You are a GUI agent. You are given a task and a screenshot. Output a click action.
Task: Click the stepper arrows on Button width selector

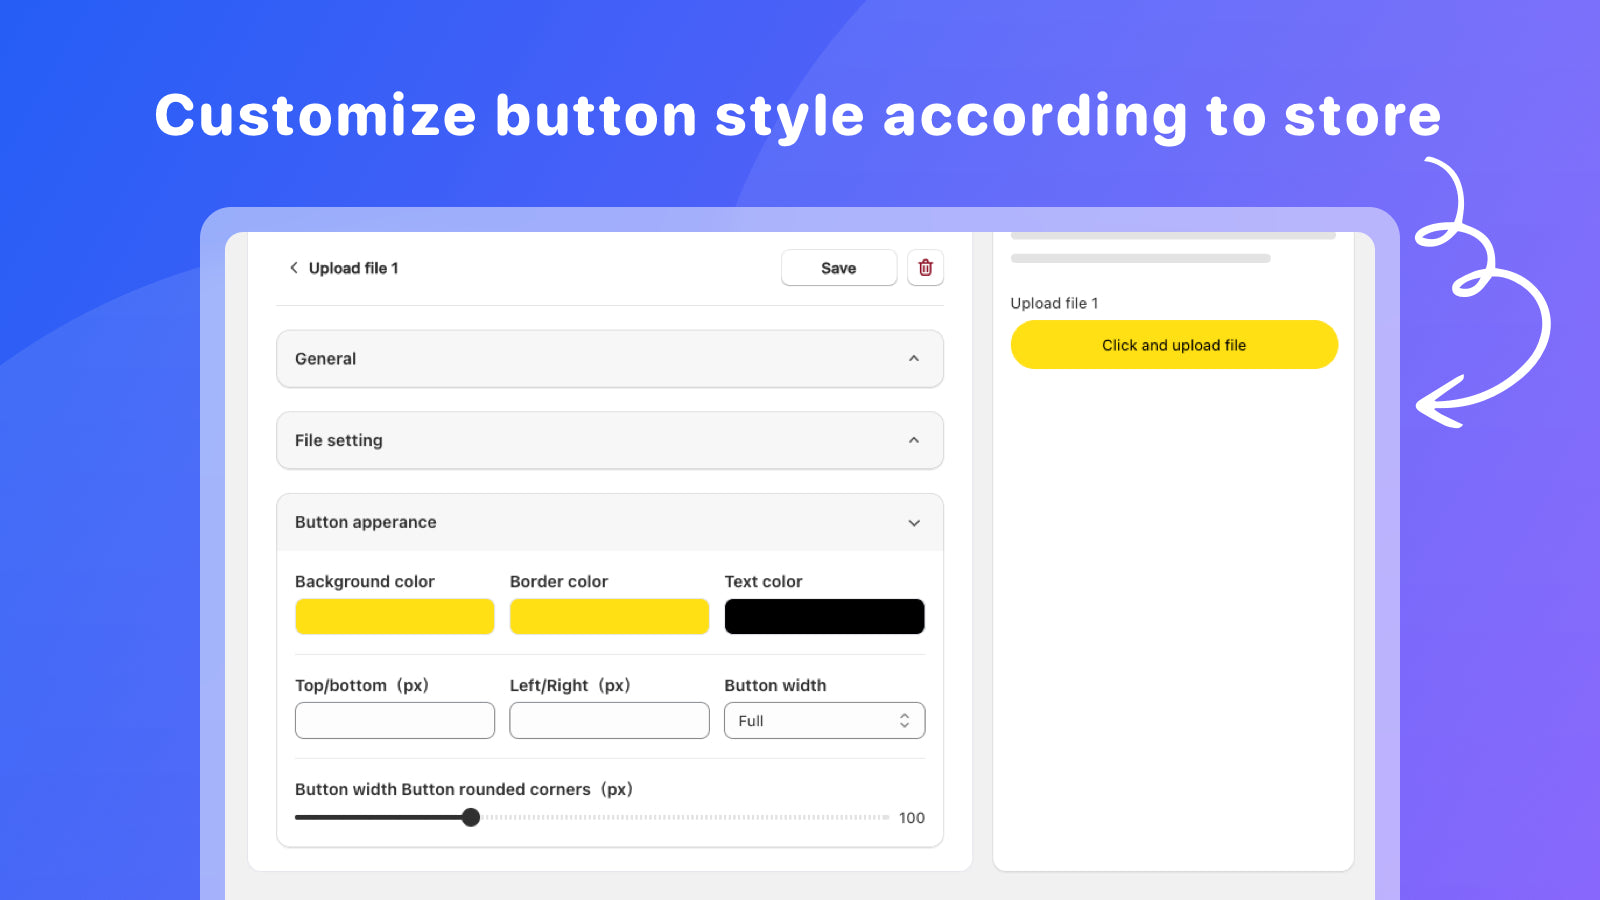(x=903, y=720)
